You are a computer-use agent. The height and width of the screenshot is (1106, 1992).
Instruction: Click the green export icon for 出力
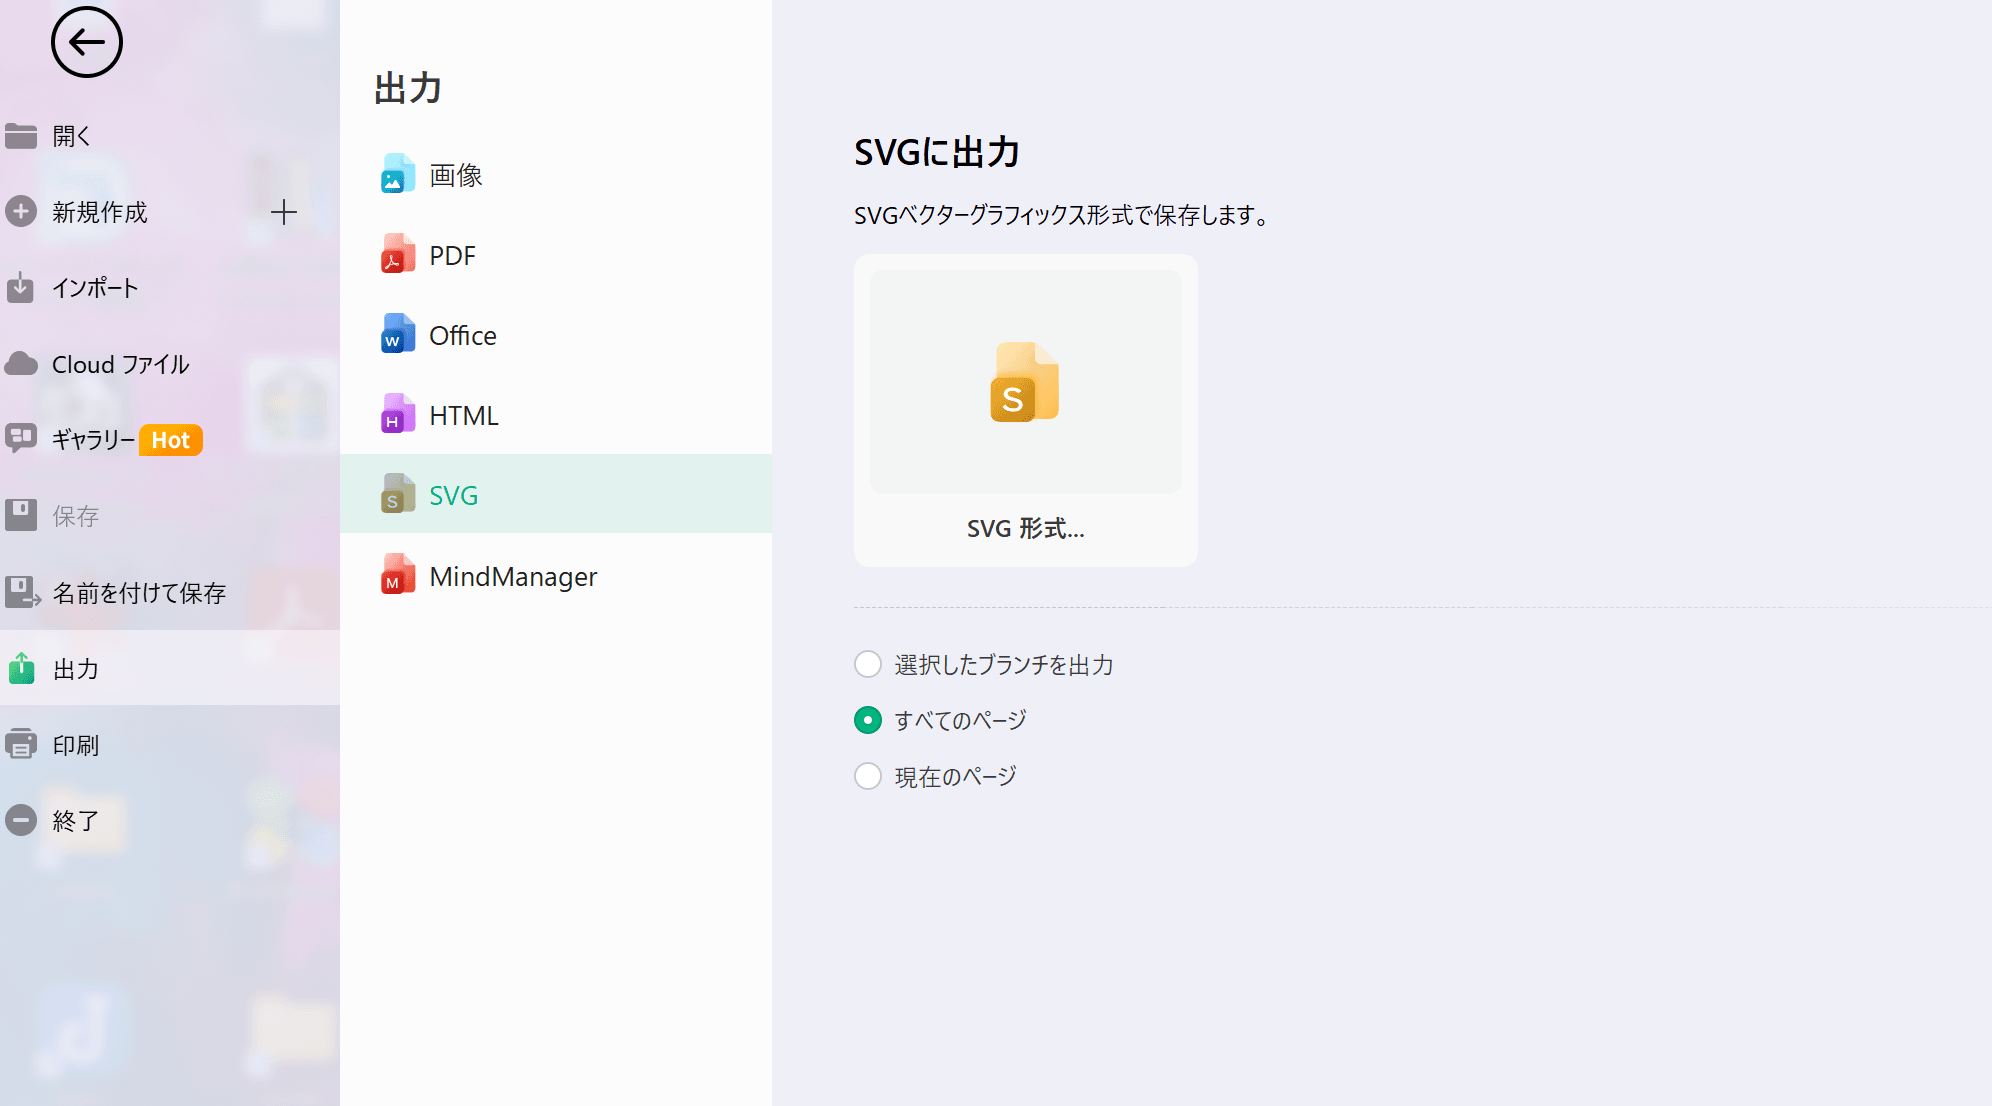(21, 668)
